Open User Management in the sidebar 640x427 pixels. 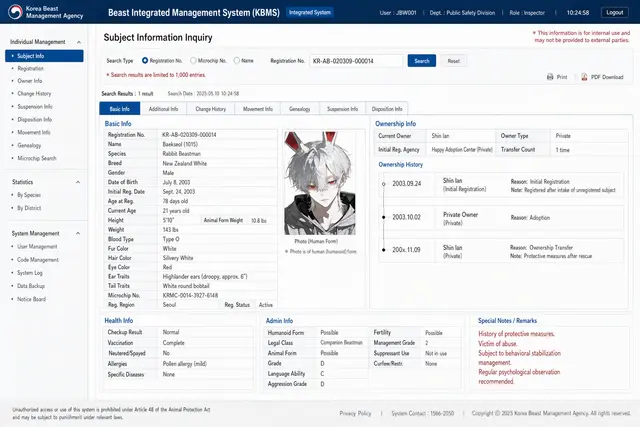coord(37,247)
